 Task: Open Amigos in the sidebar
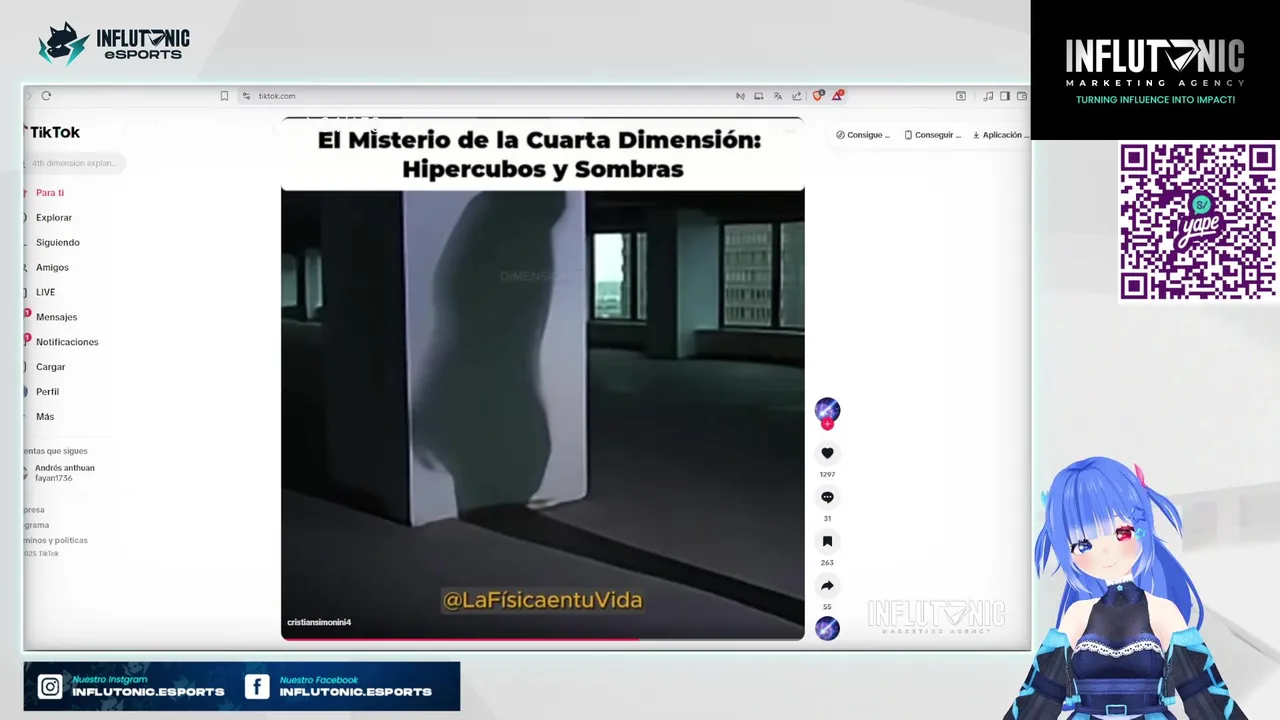pos(52,267)
